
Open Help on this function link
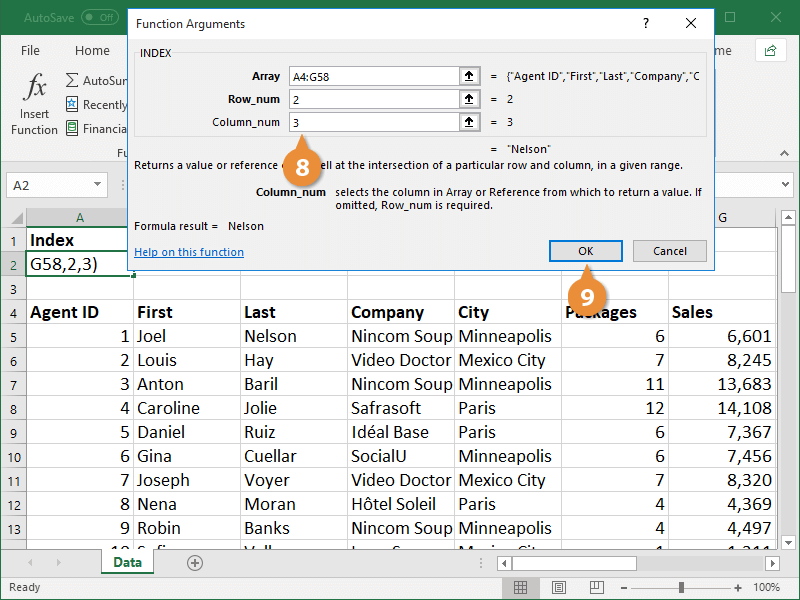pos(188,251)
